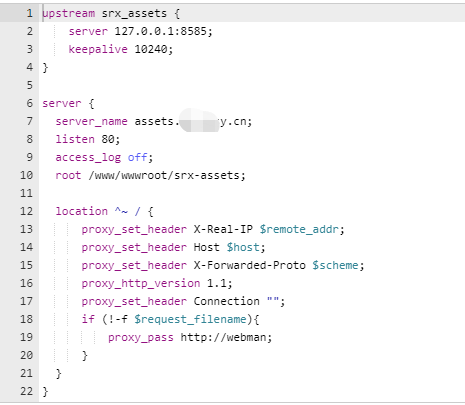Click the 'proxy_http_version' directive on line 16
The image size is (465, 405).
pyautogui.click(x=141, y=283)
